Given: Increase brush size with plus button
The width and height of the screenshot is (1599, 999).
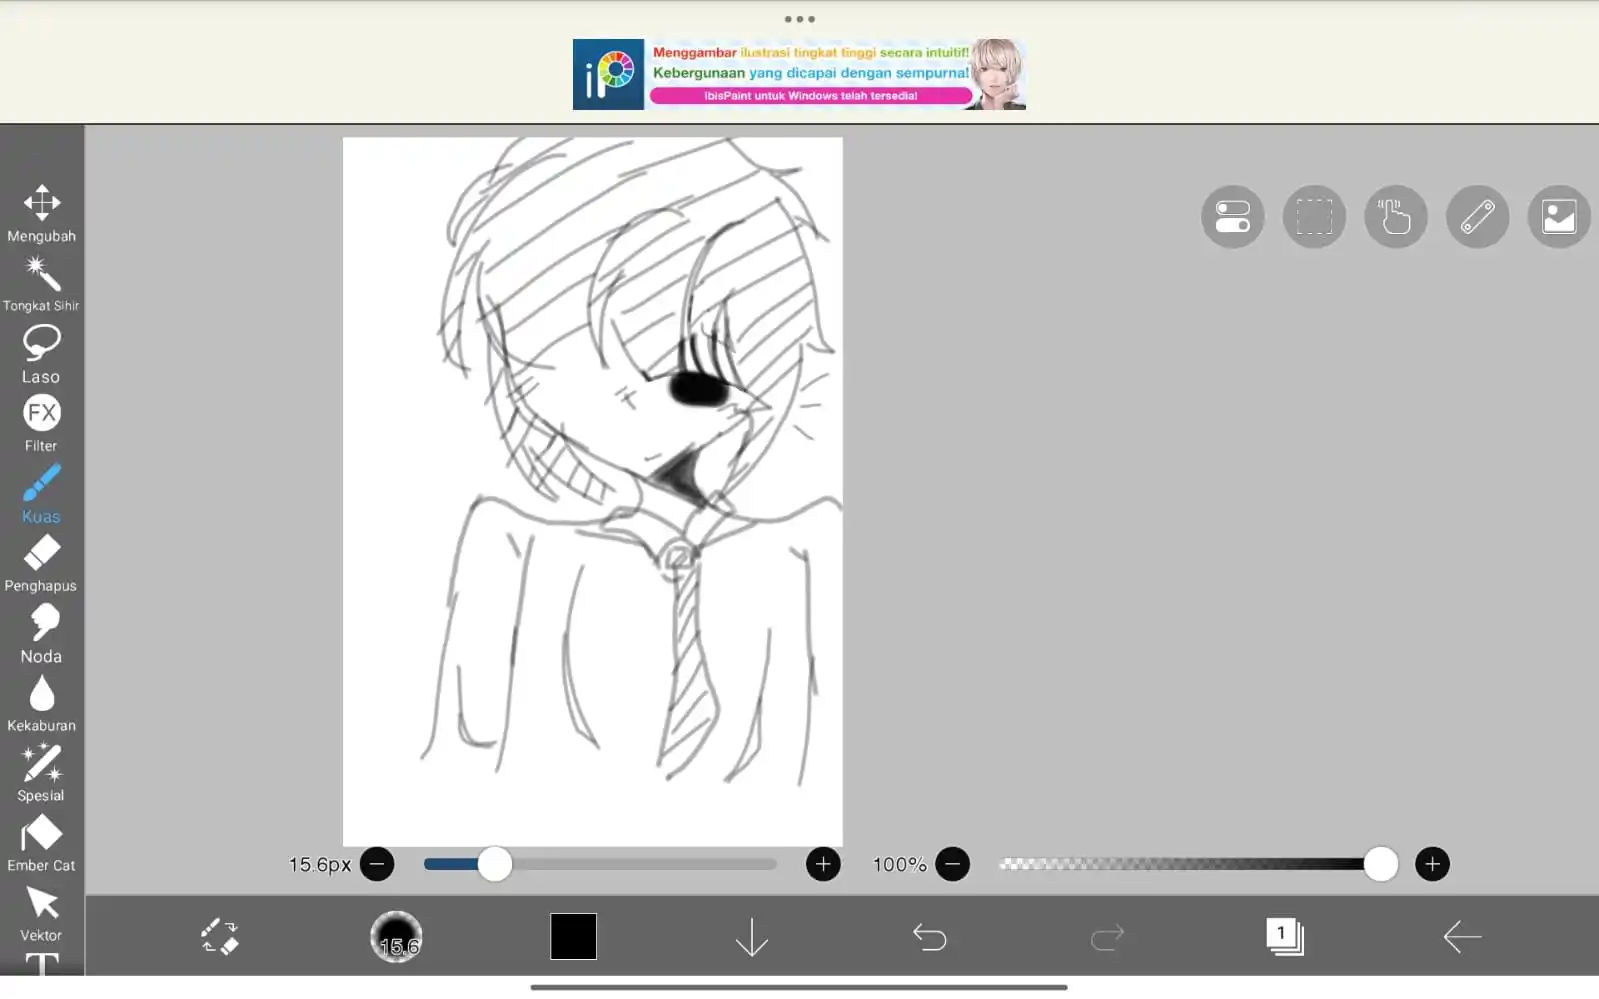Looking at the screenshot, I should (x=823, y=864).
